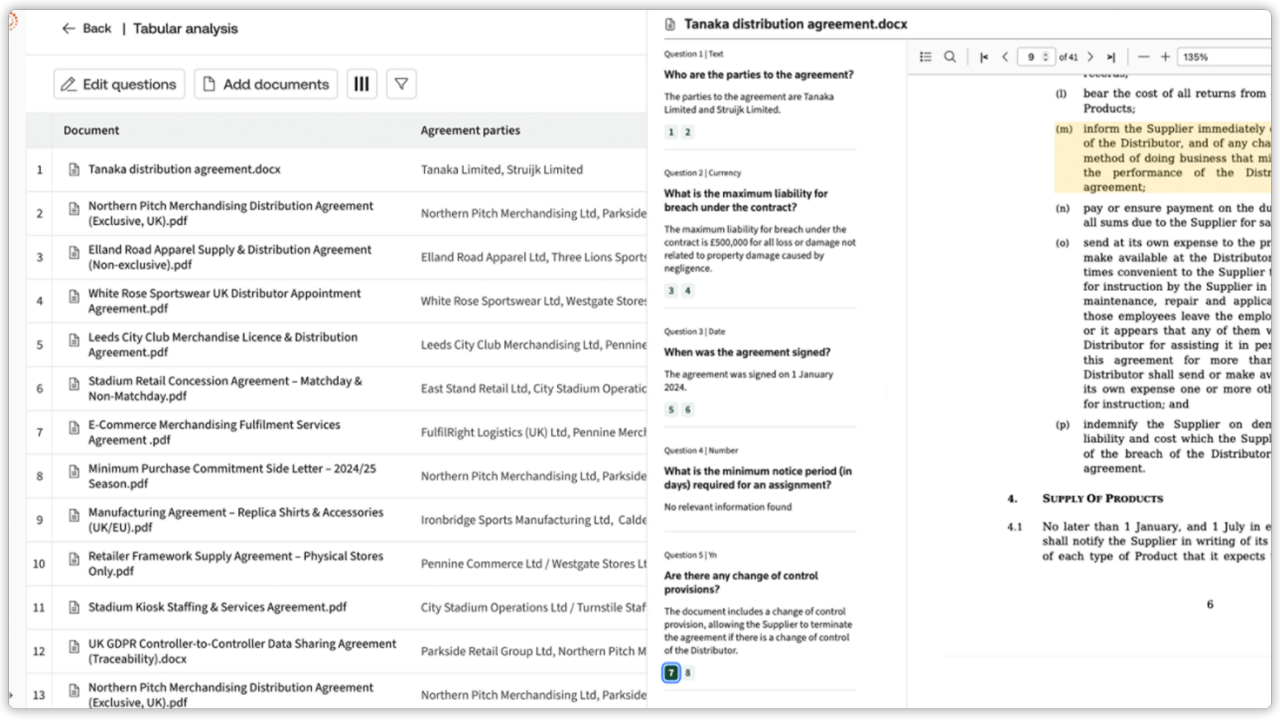Screen dimensions: 1280x720
Task: Open Minimum Purchase Commitment Side Letter row
Action: 232,476
